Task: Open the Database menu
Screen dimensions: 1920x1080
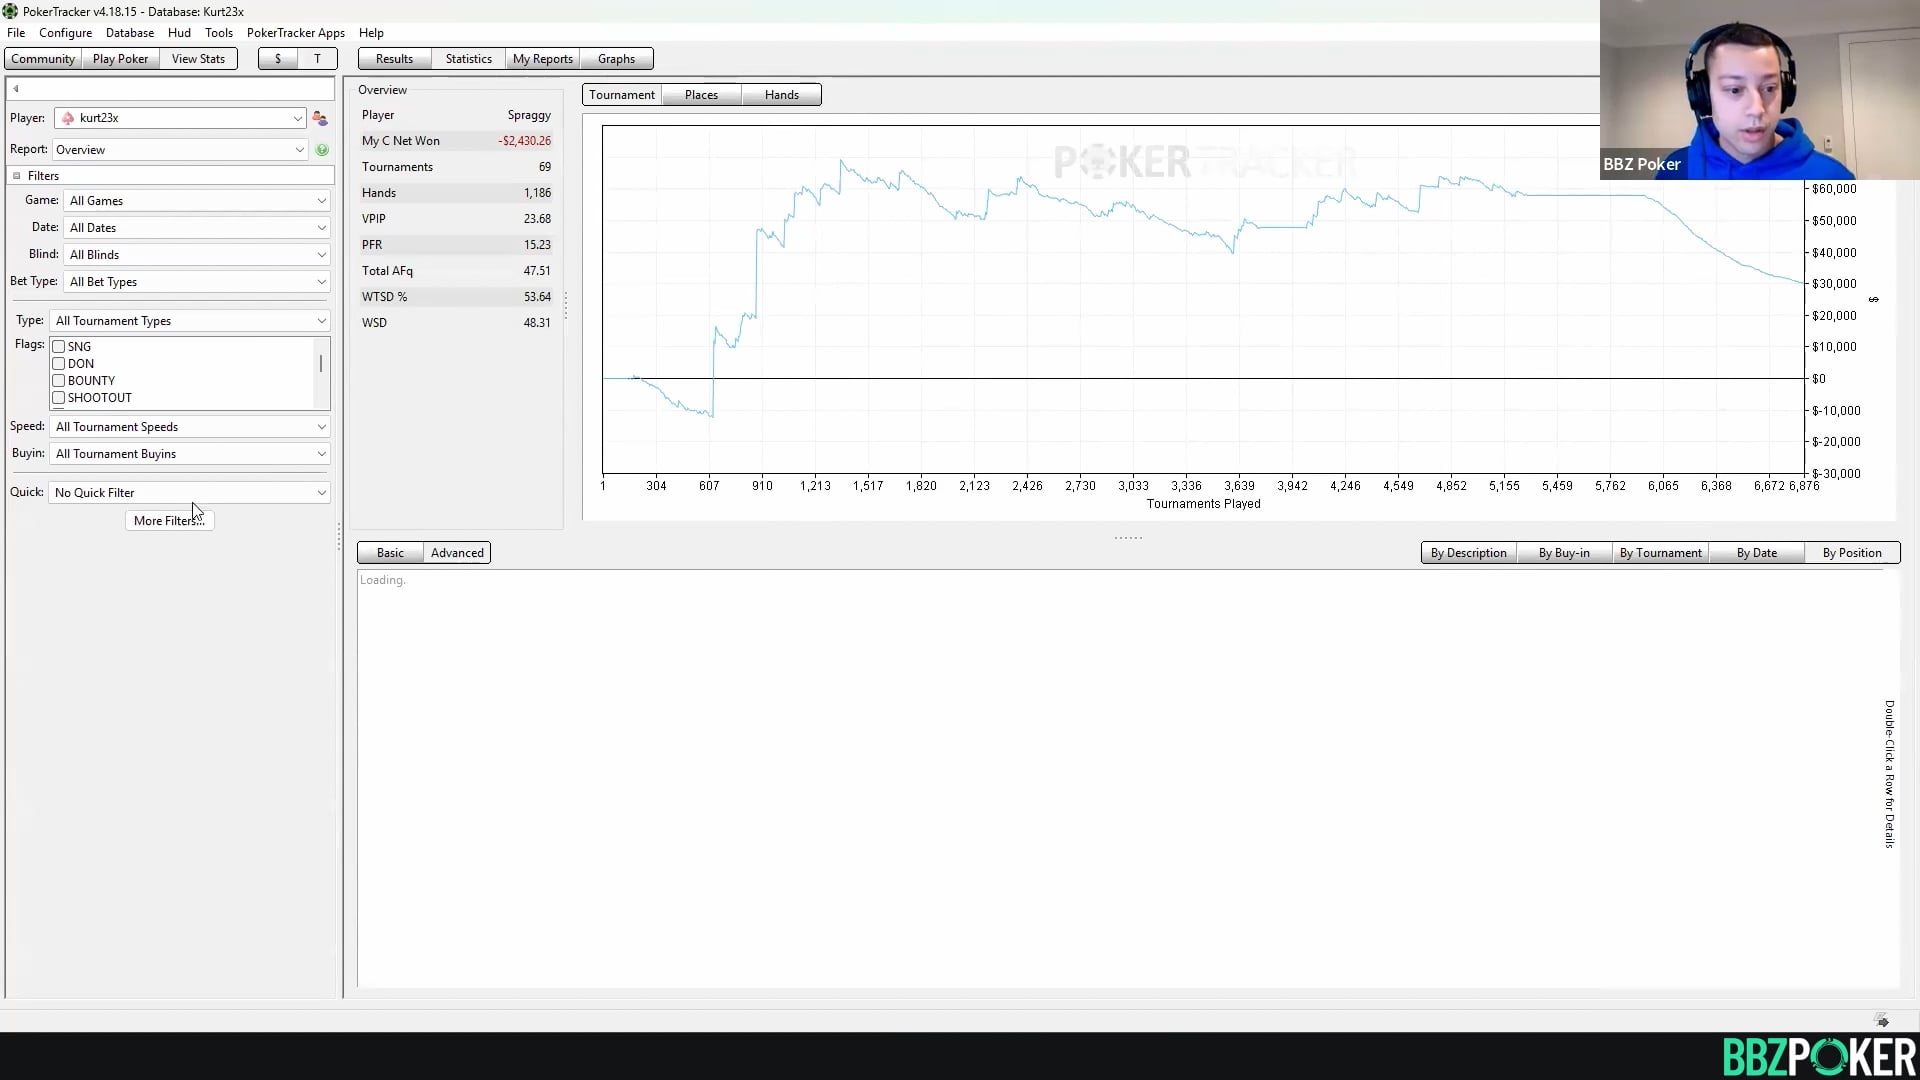Action: click(x=130, y=33)
